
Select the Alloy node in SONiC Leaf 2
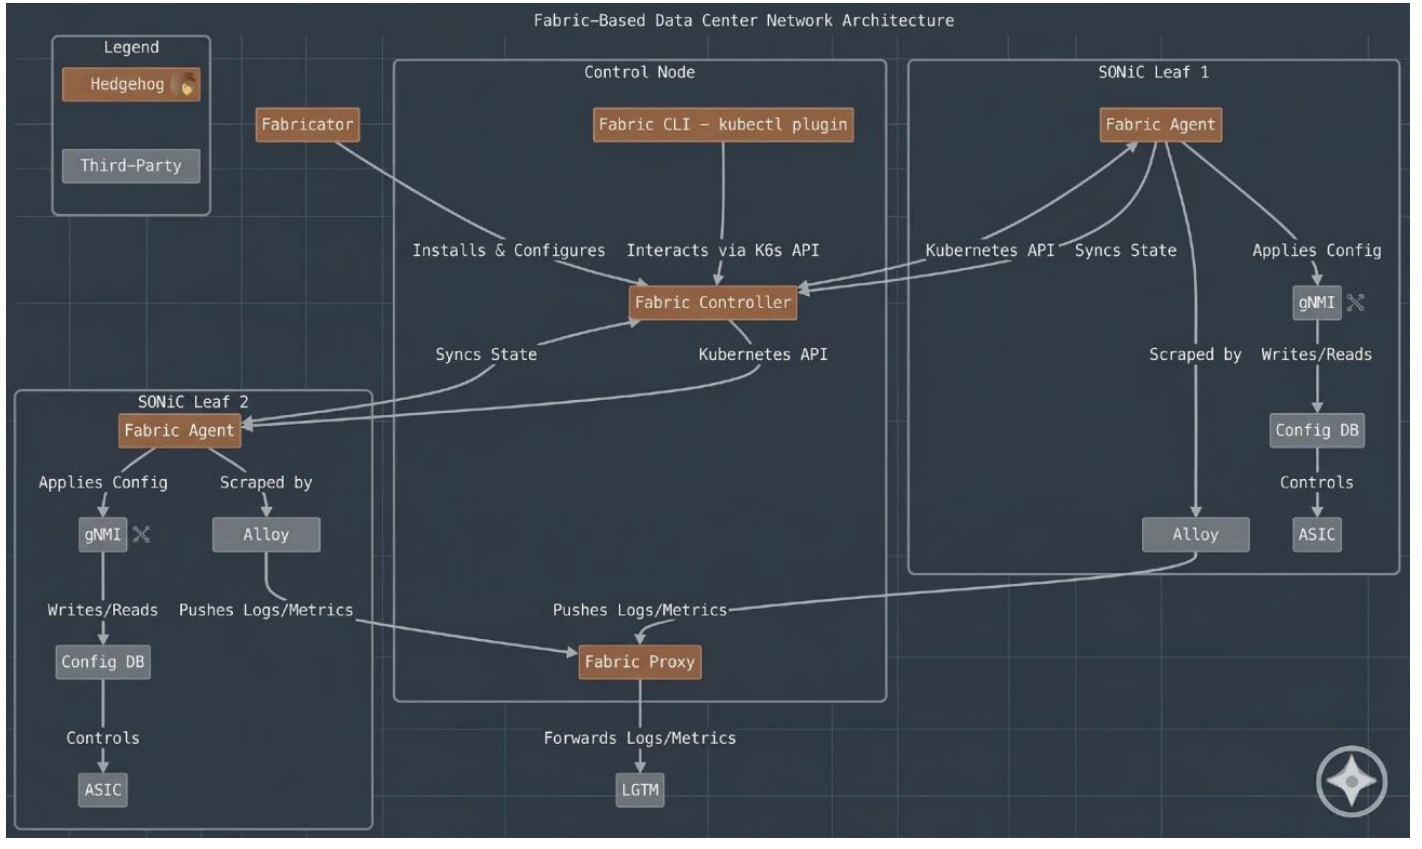[266, 534]
